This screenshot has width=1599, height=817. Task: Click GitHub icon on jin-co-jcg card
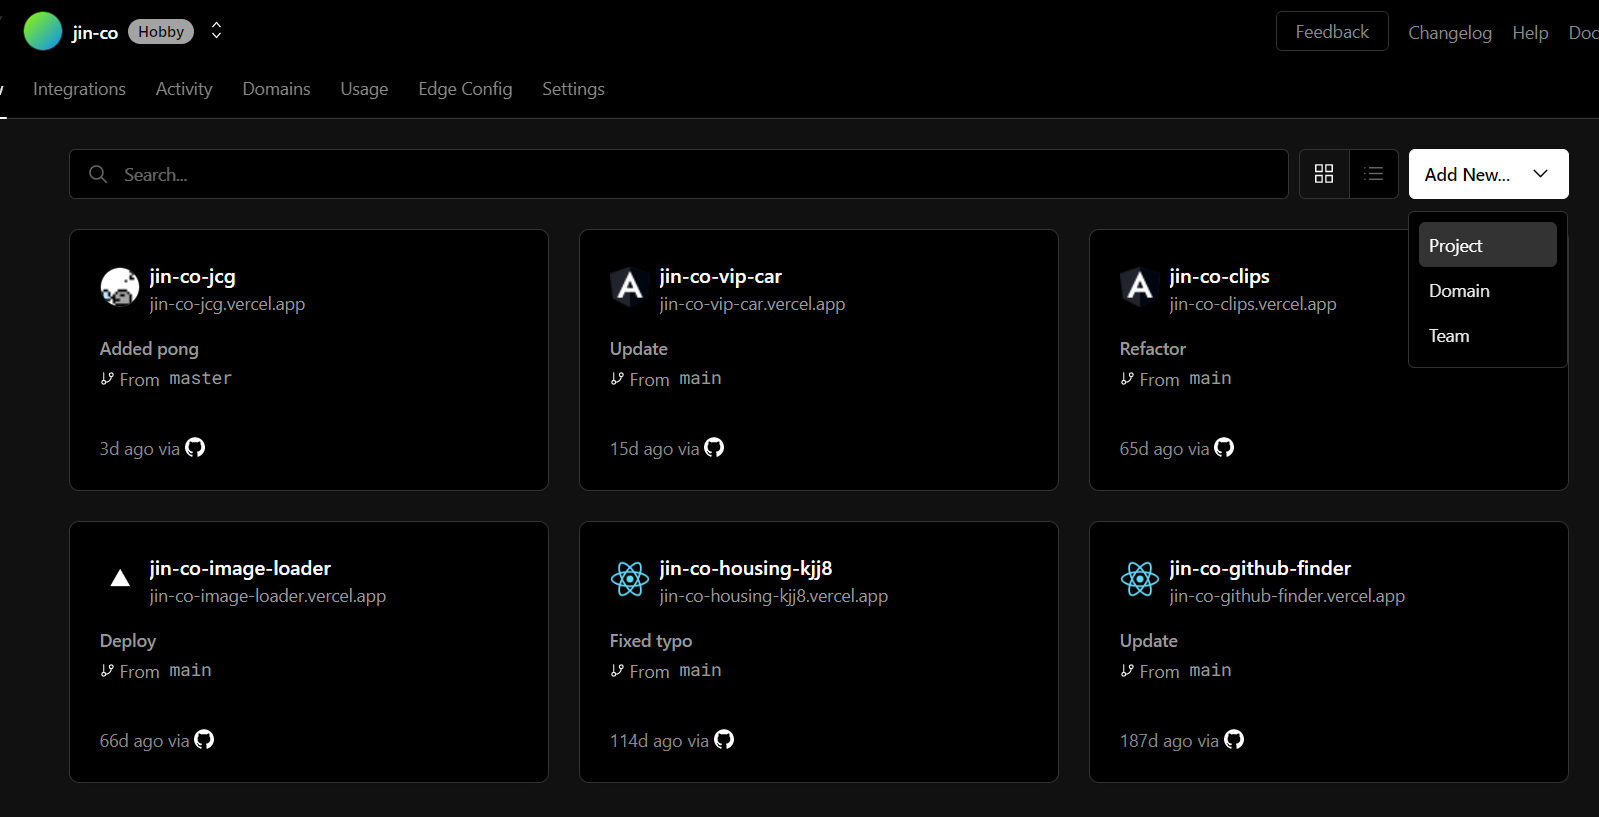click(x=195, y=447)
